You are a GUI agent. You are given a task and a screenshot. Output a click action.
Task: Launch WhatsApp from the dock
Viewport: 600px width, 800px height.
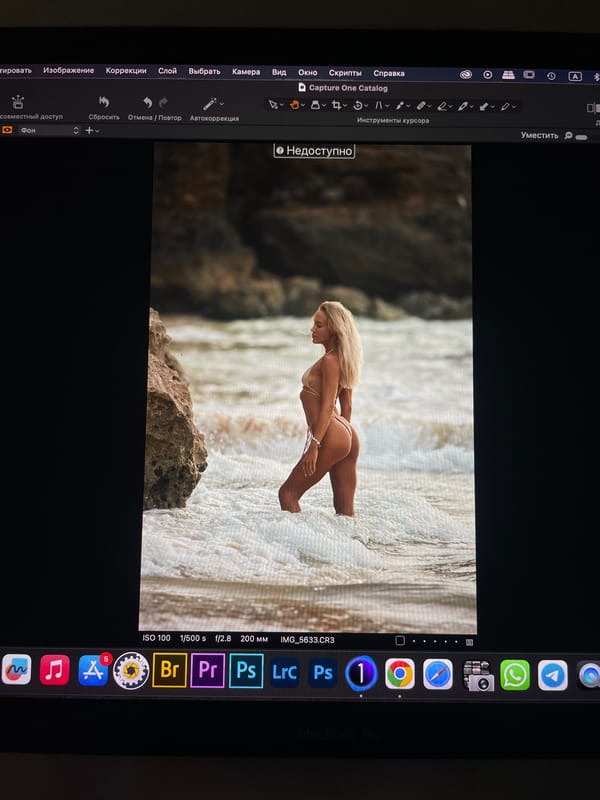tap(515, 674)
